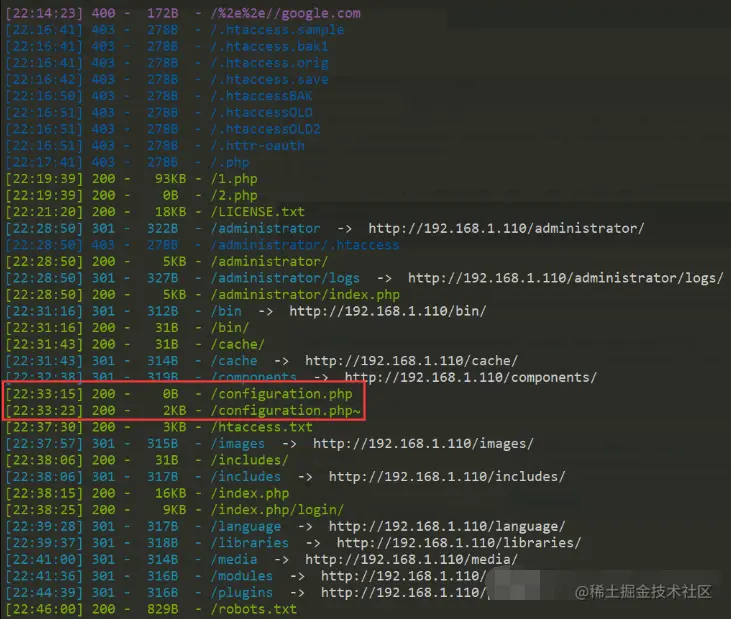Viewport: 731px width, 619px height.
Task: Select the /.htaccess.save path
Action: point(269,80)
